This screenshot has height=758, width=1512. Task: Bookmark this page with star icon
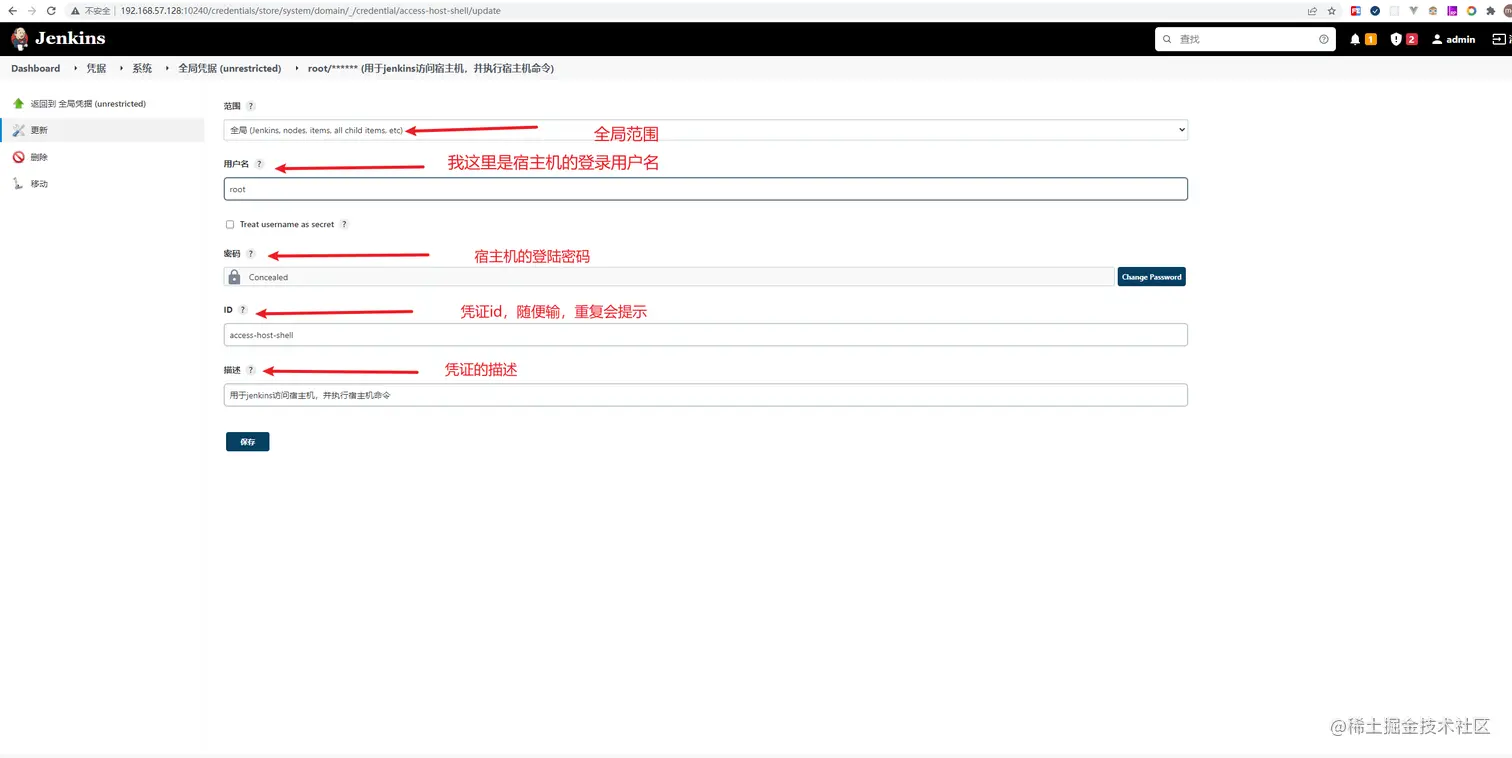point(1331,11)
